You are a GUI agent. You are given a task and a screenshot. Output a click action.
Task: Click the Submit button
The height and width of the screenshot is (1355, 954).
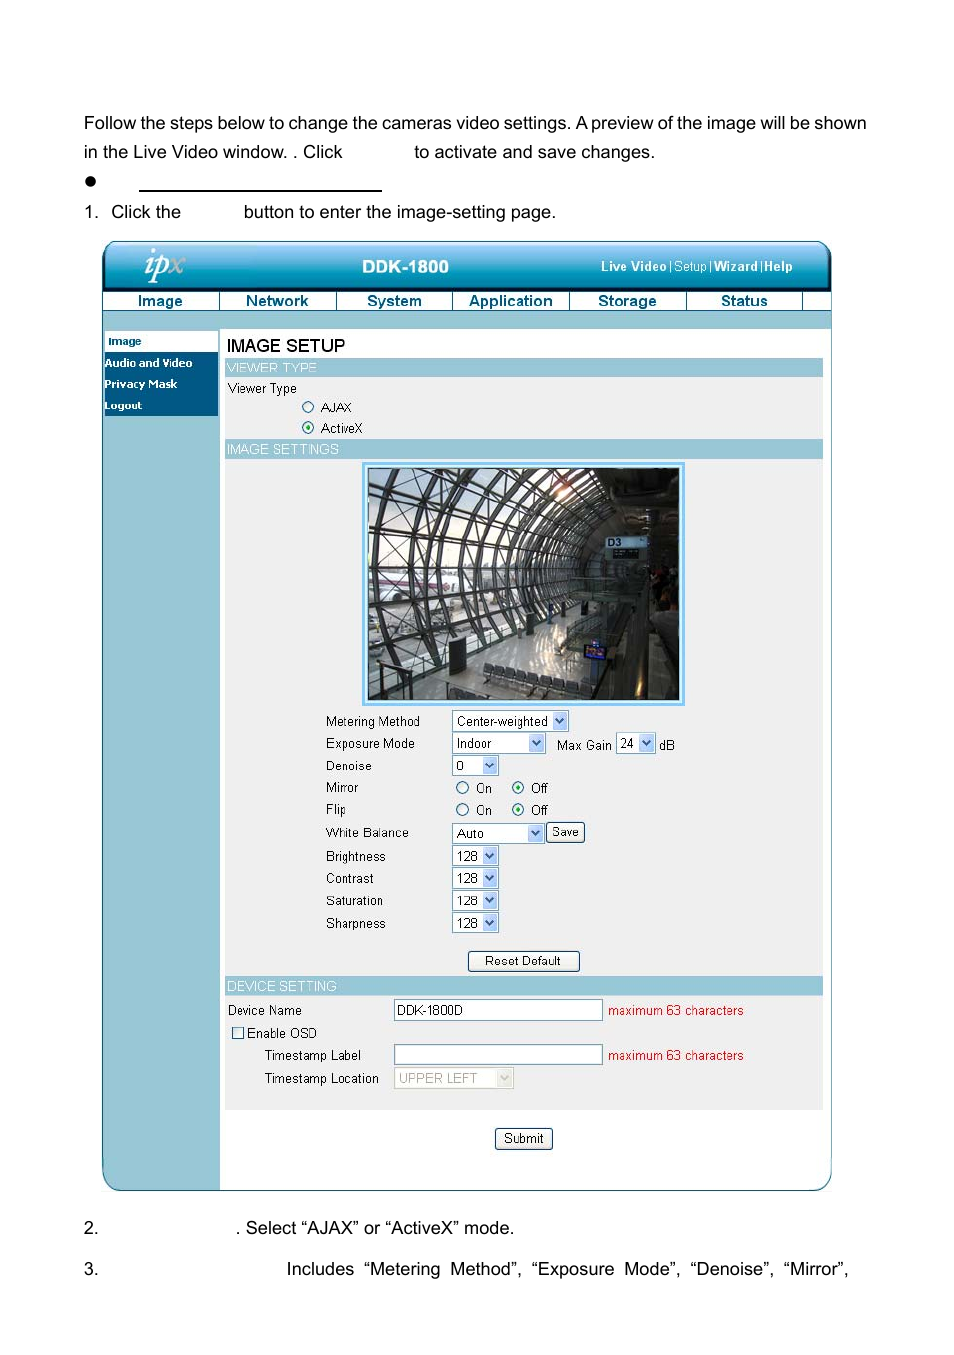click(524, 1139)
